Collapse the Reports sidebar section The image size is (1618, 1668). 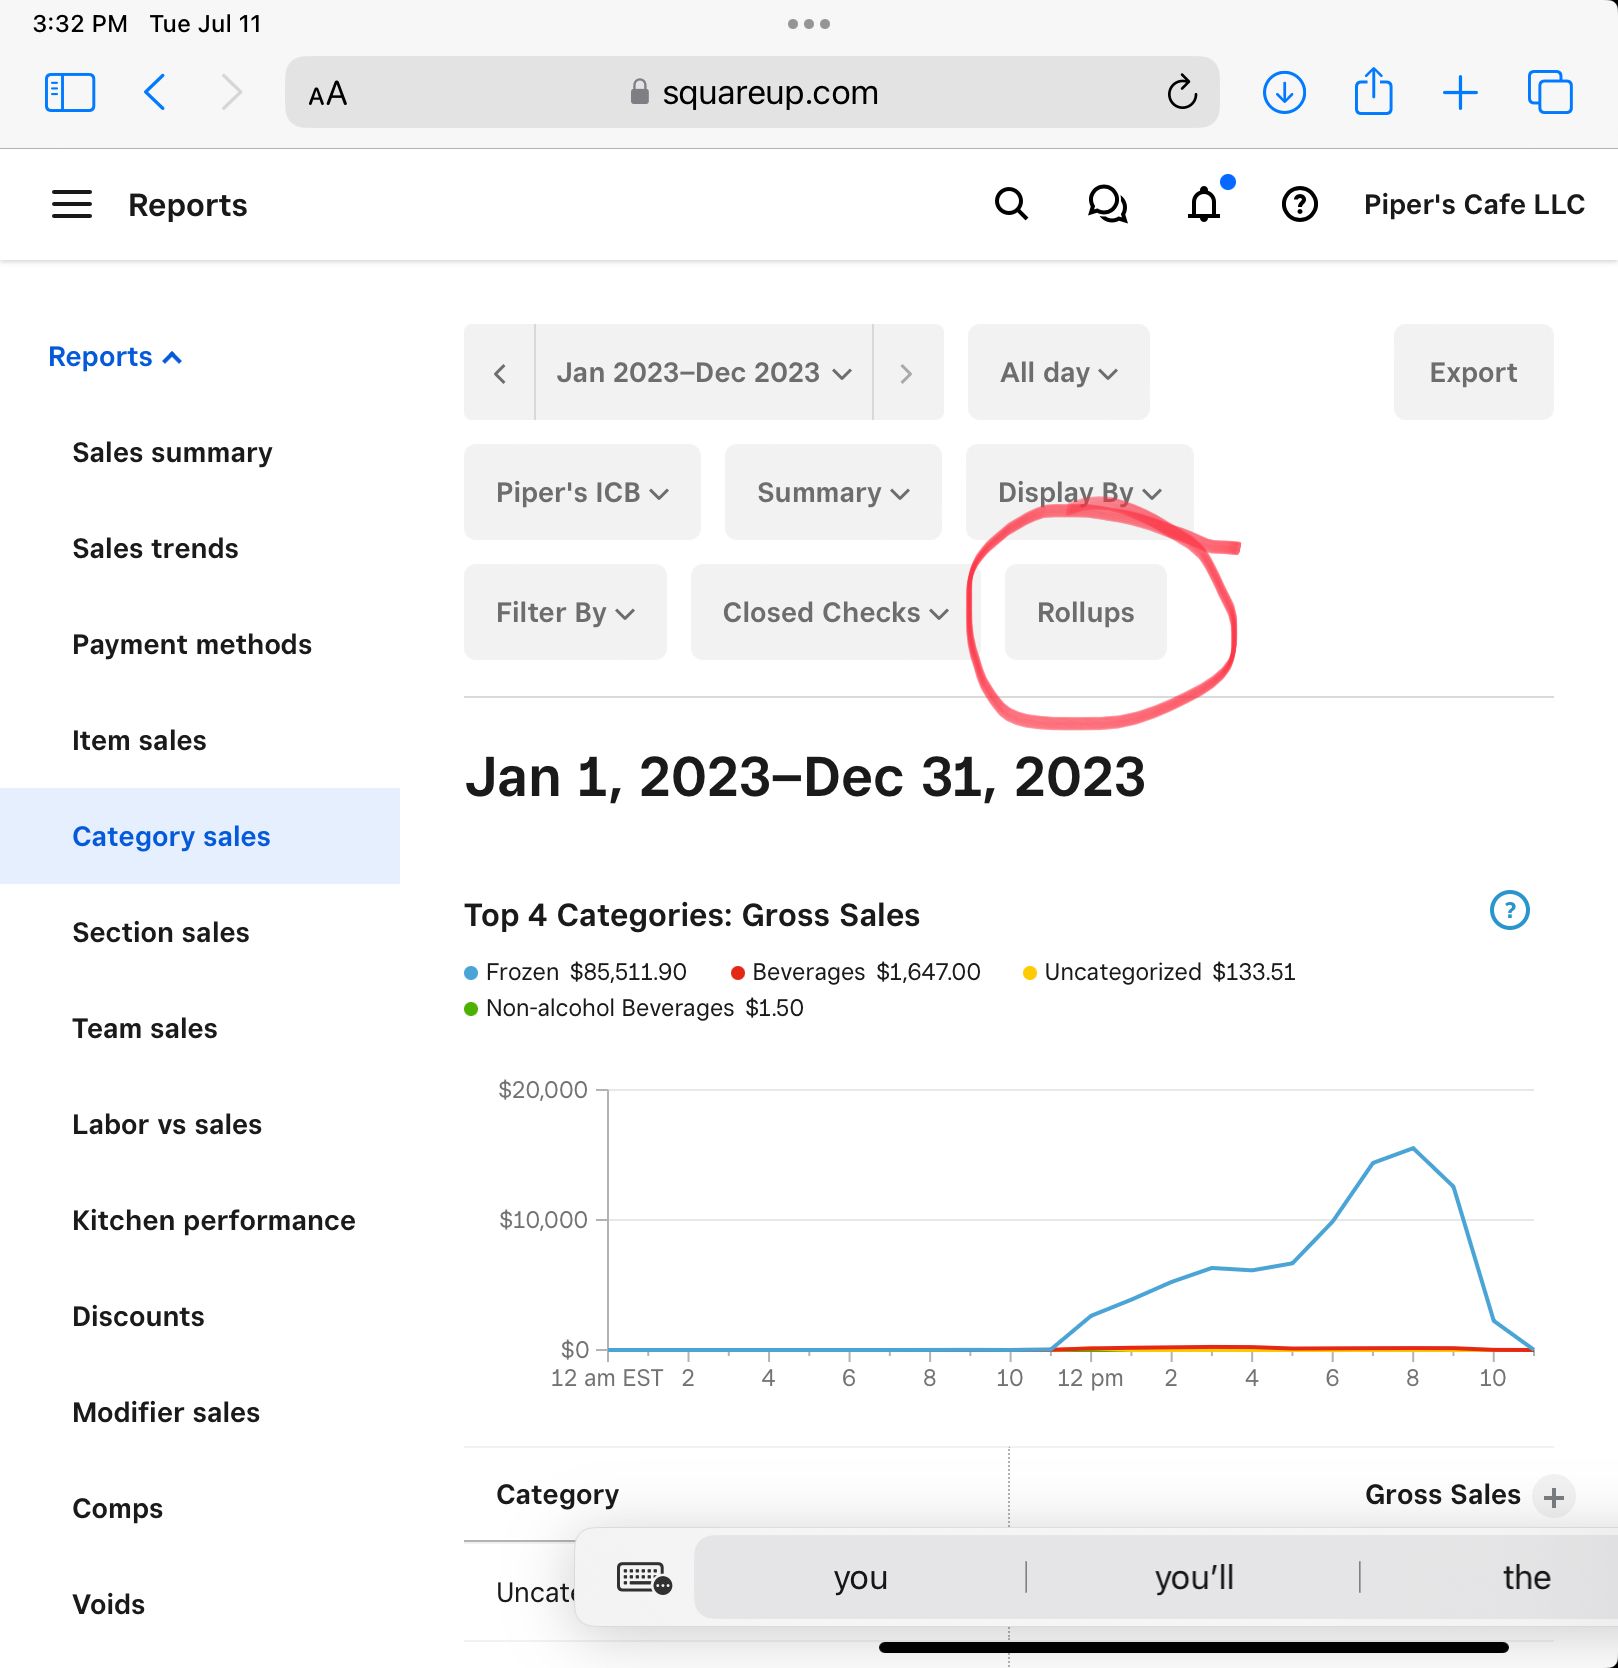pyautogui.click(x=115, y=357)
